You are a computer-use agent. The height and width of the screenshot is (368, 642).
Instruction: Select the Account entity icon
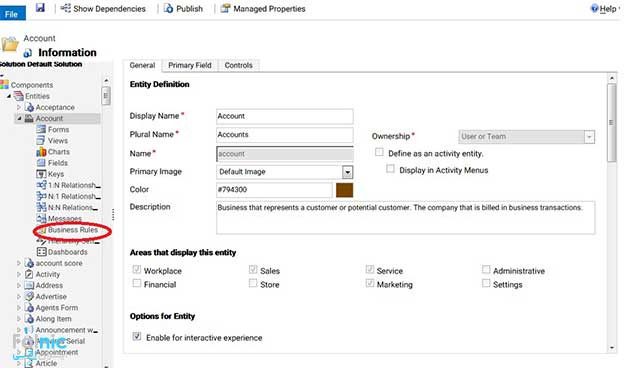coord(29,118)
